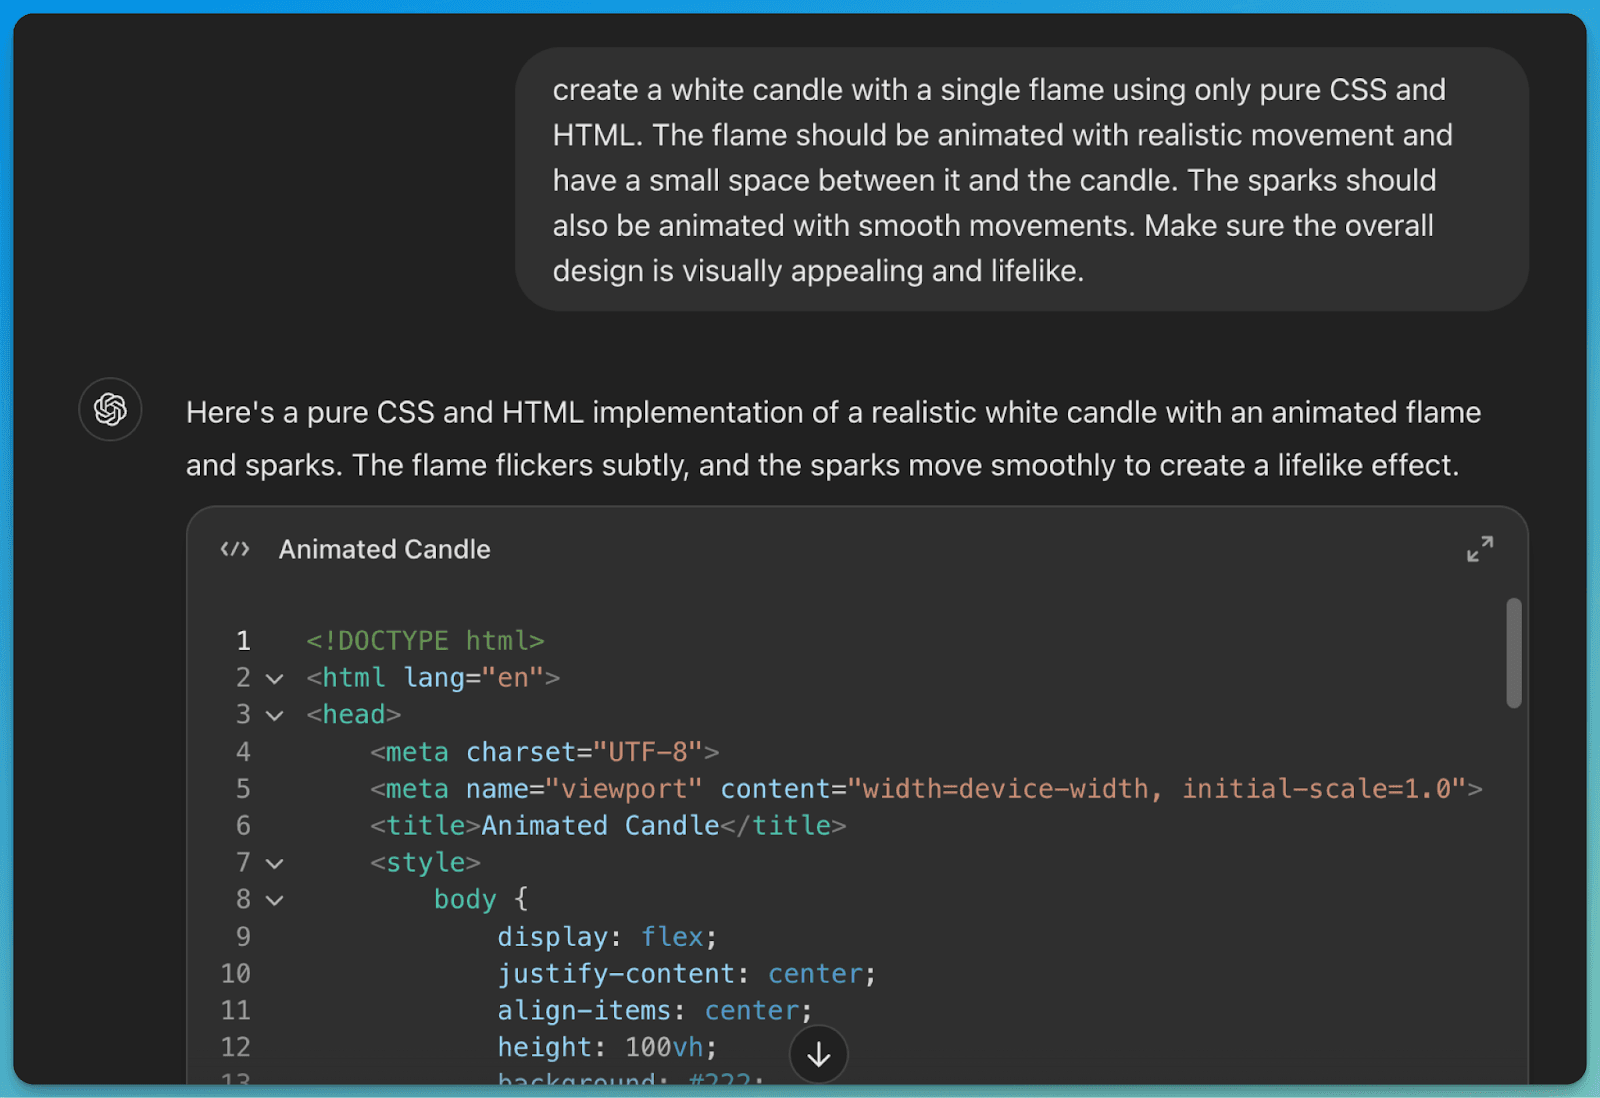Collapse the style block on line 7

click(x=274, y=862)
